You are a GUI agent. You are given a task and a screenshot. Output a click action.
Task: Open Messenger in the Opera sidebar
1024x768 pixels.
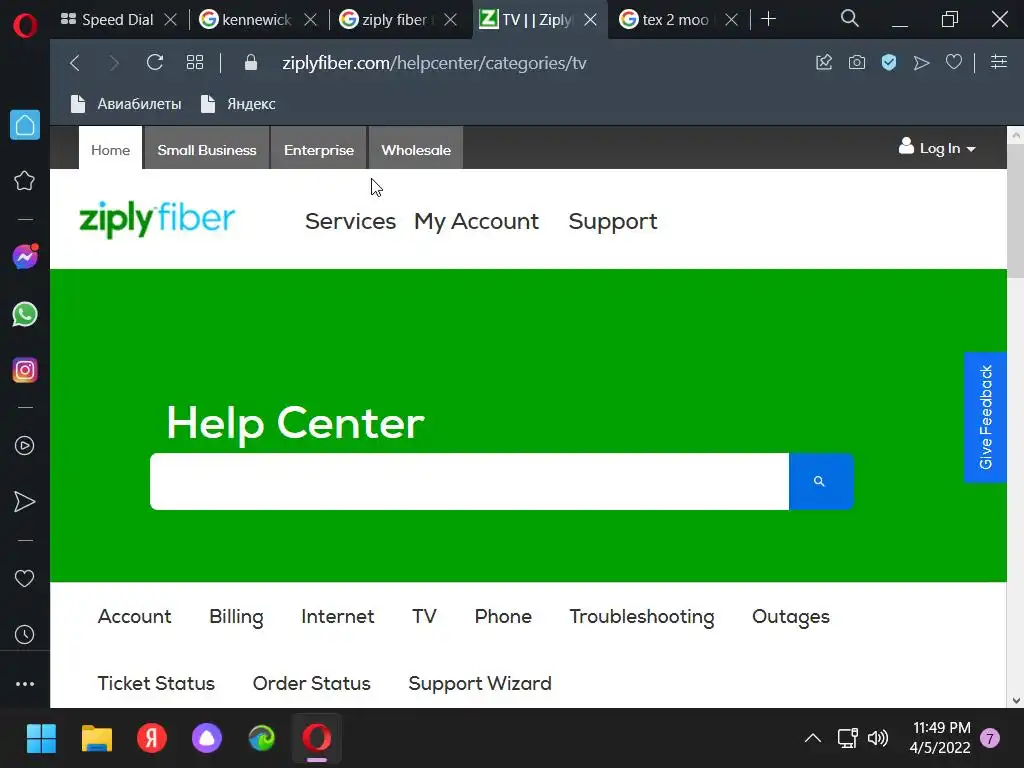(x=25, y=257)
